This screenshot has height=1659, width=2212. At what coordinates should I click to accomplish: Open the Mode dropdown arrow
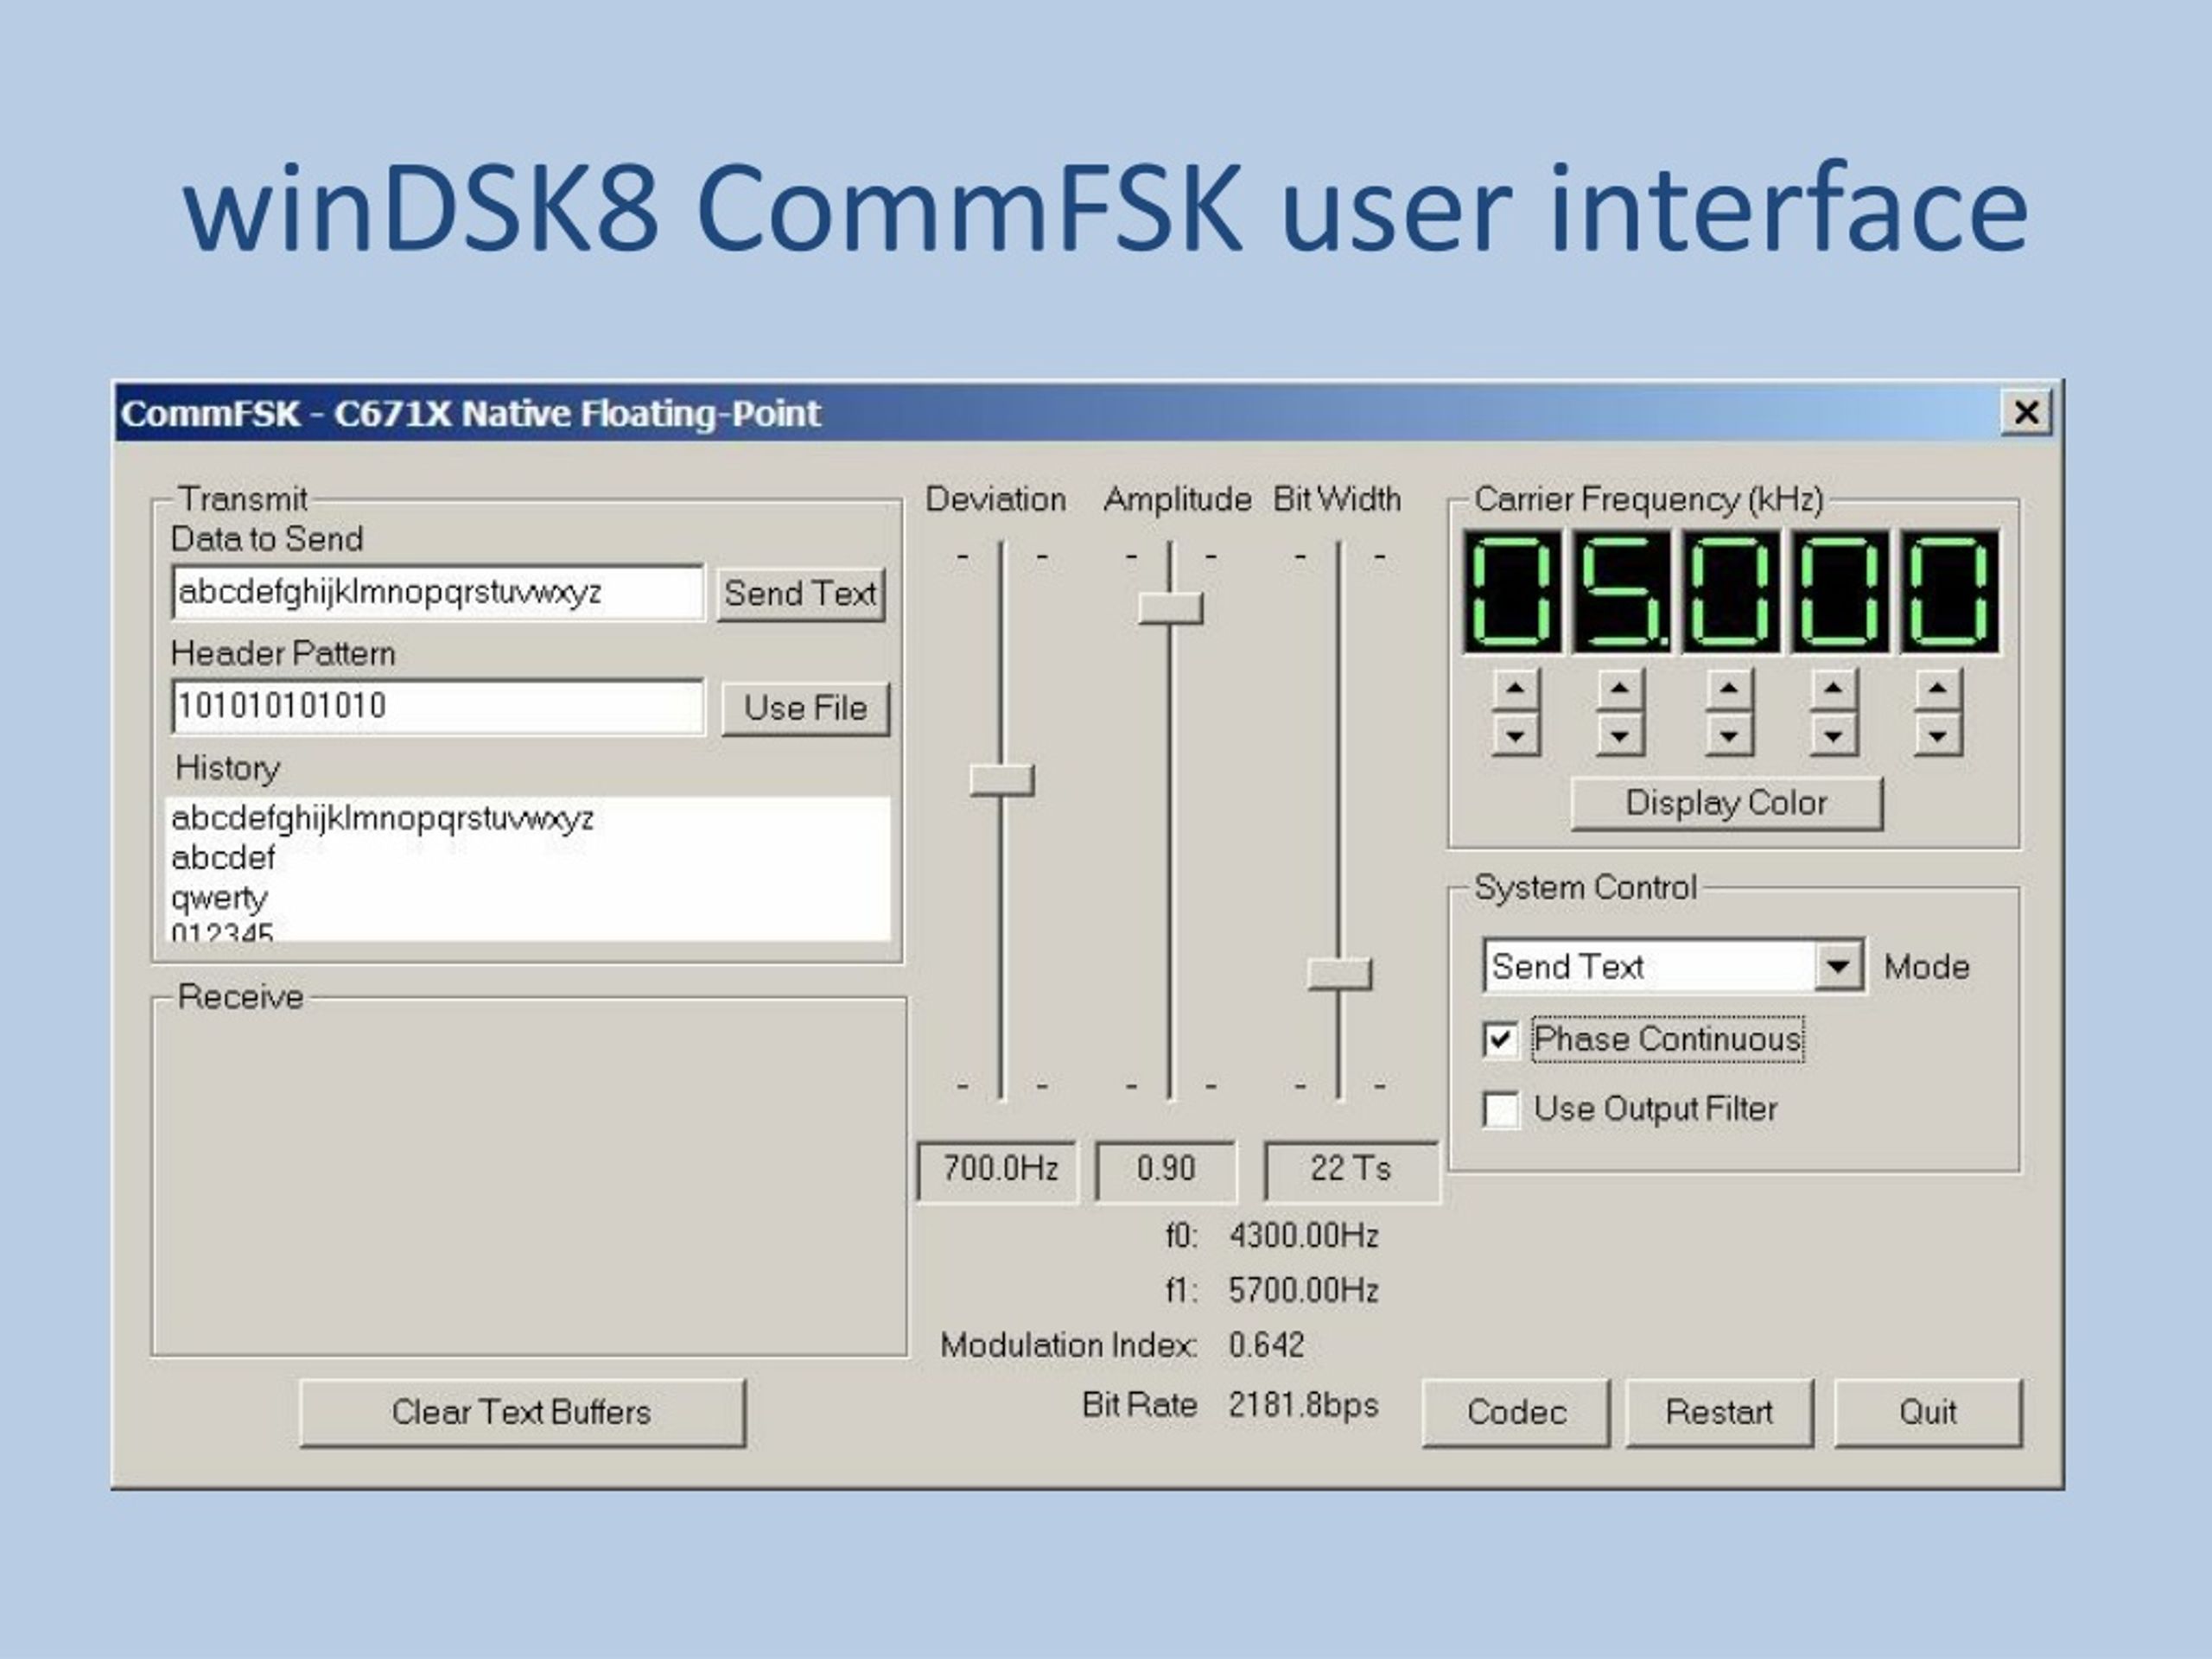tap(1838, 966)
